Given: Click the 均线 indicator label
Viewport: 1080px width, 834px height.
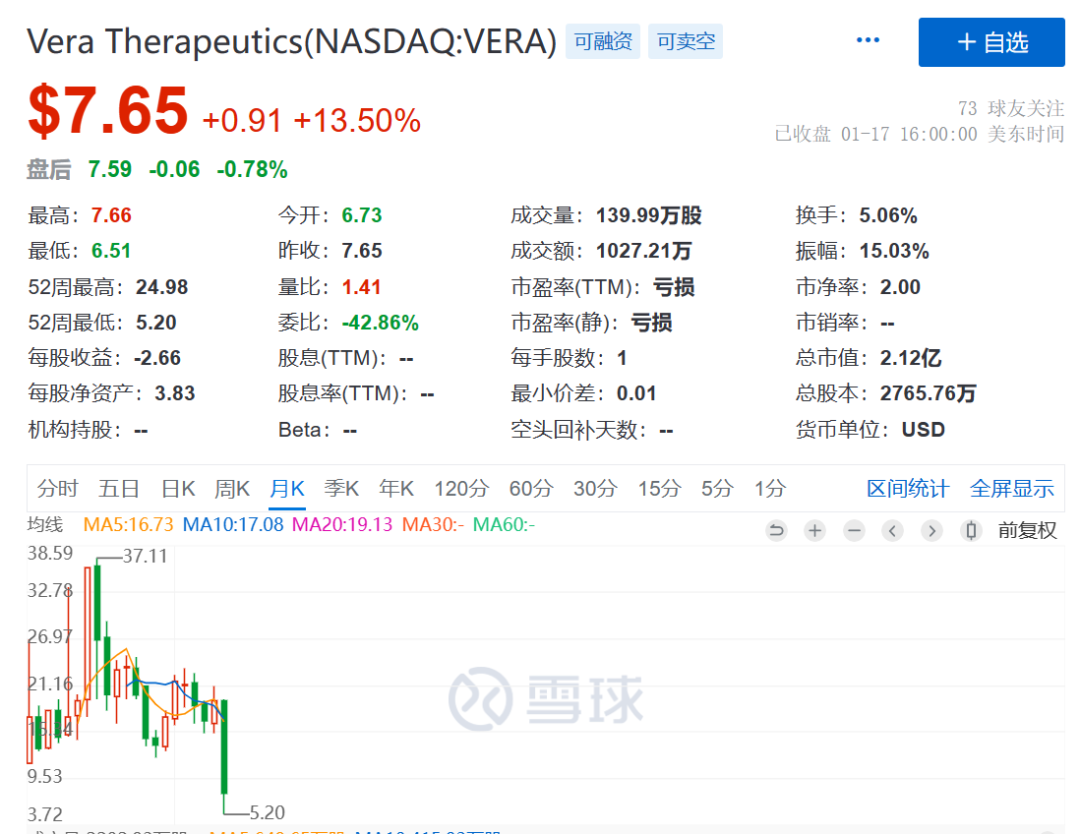Looking at the screenshot, I should (x=45, y=525).
